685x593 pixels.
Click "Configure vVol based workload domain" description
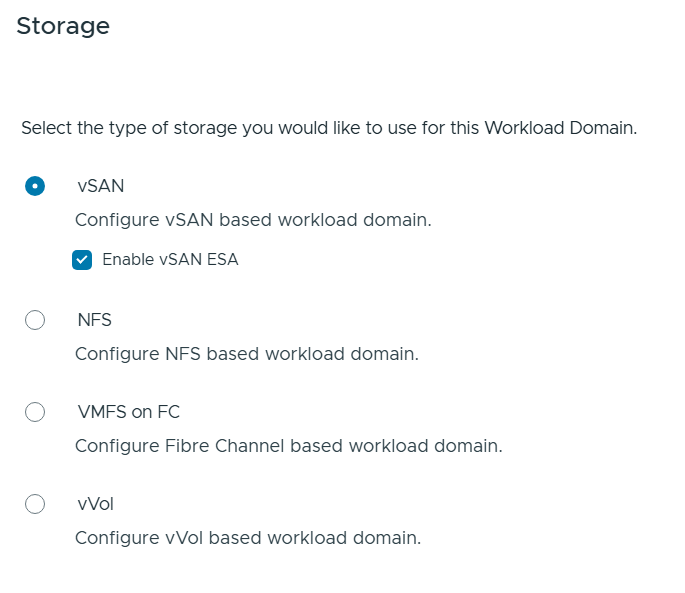[x=248, y=538]
